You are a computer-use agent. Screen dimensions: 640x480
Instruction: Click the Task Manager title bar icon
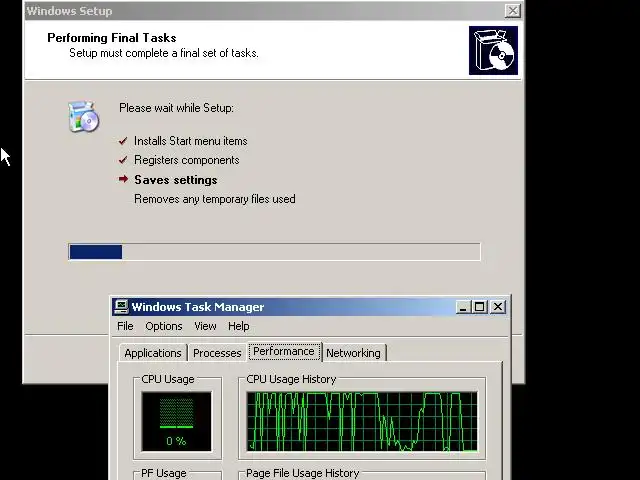point(121,307)
